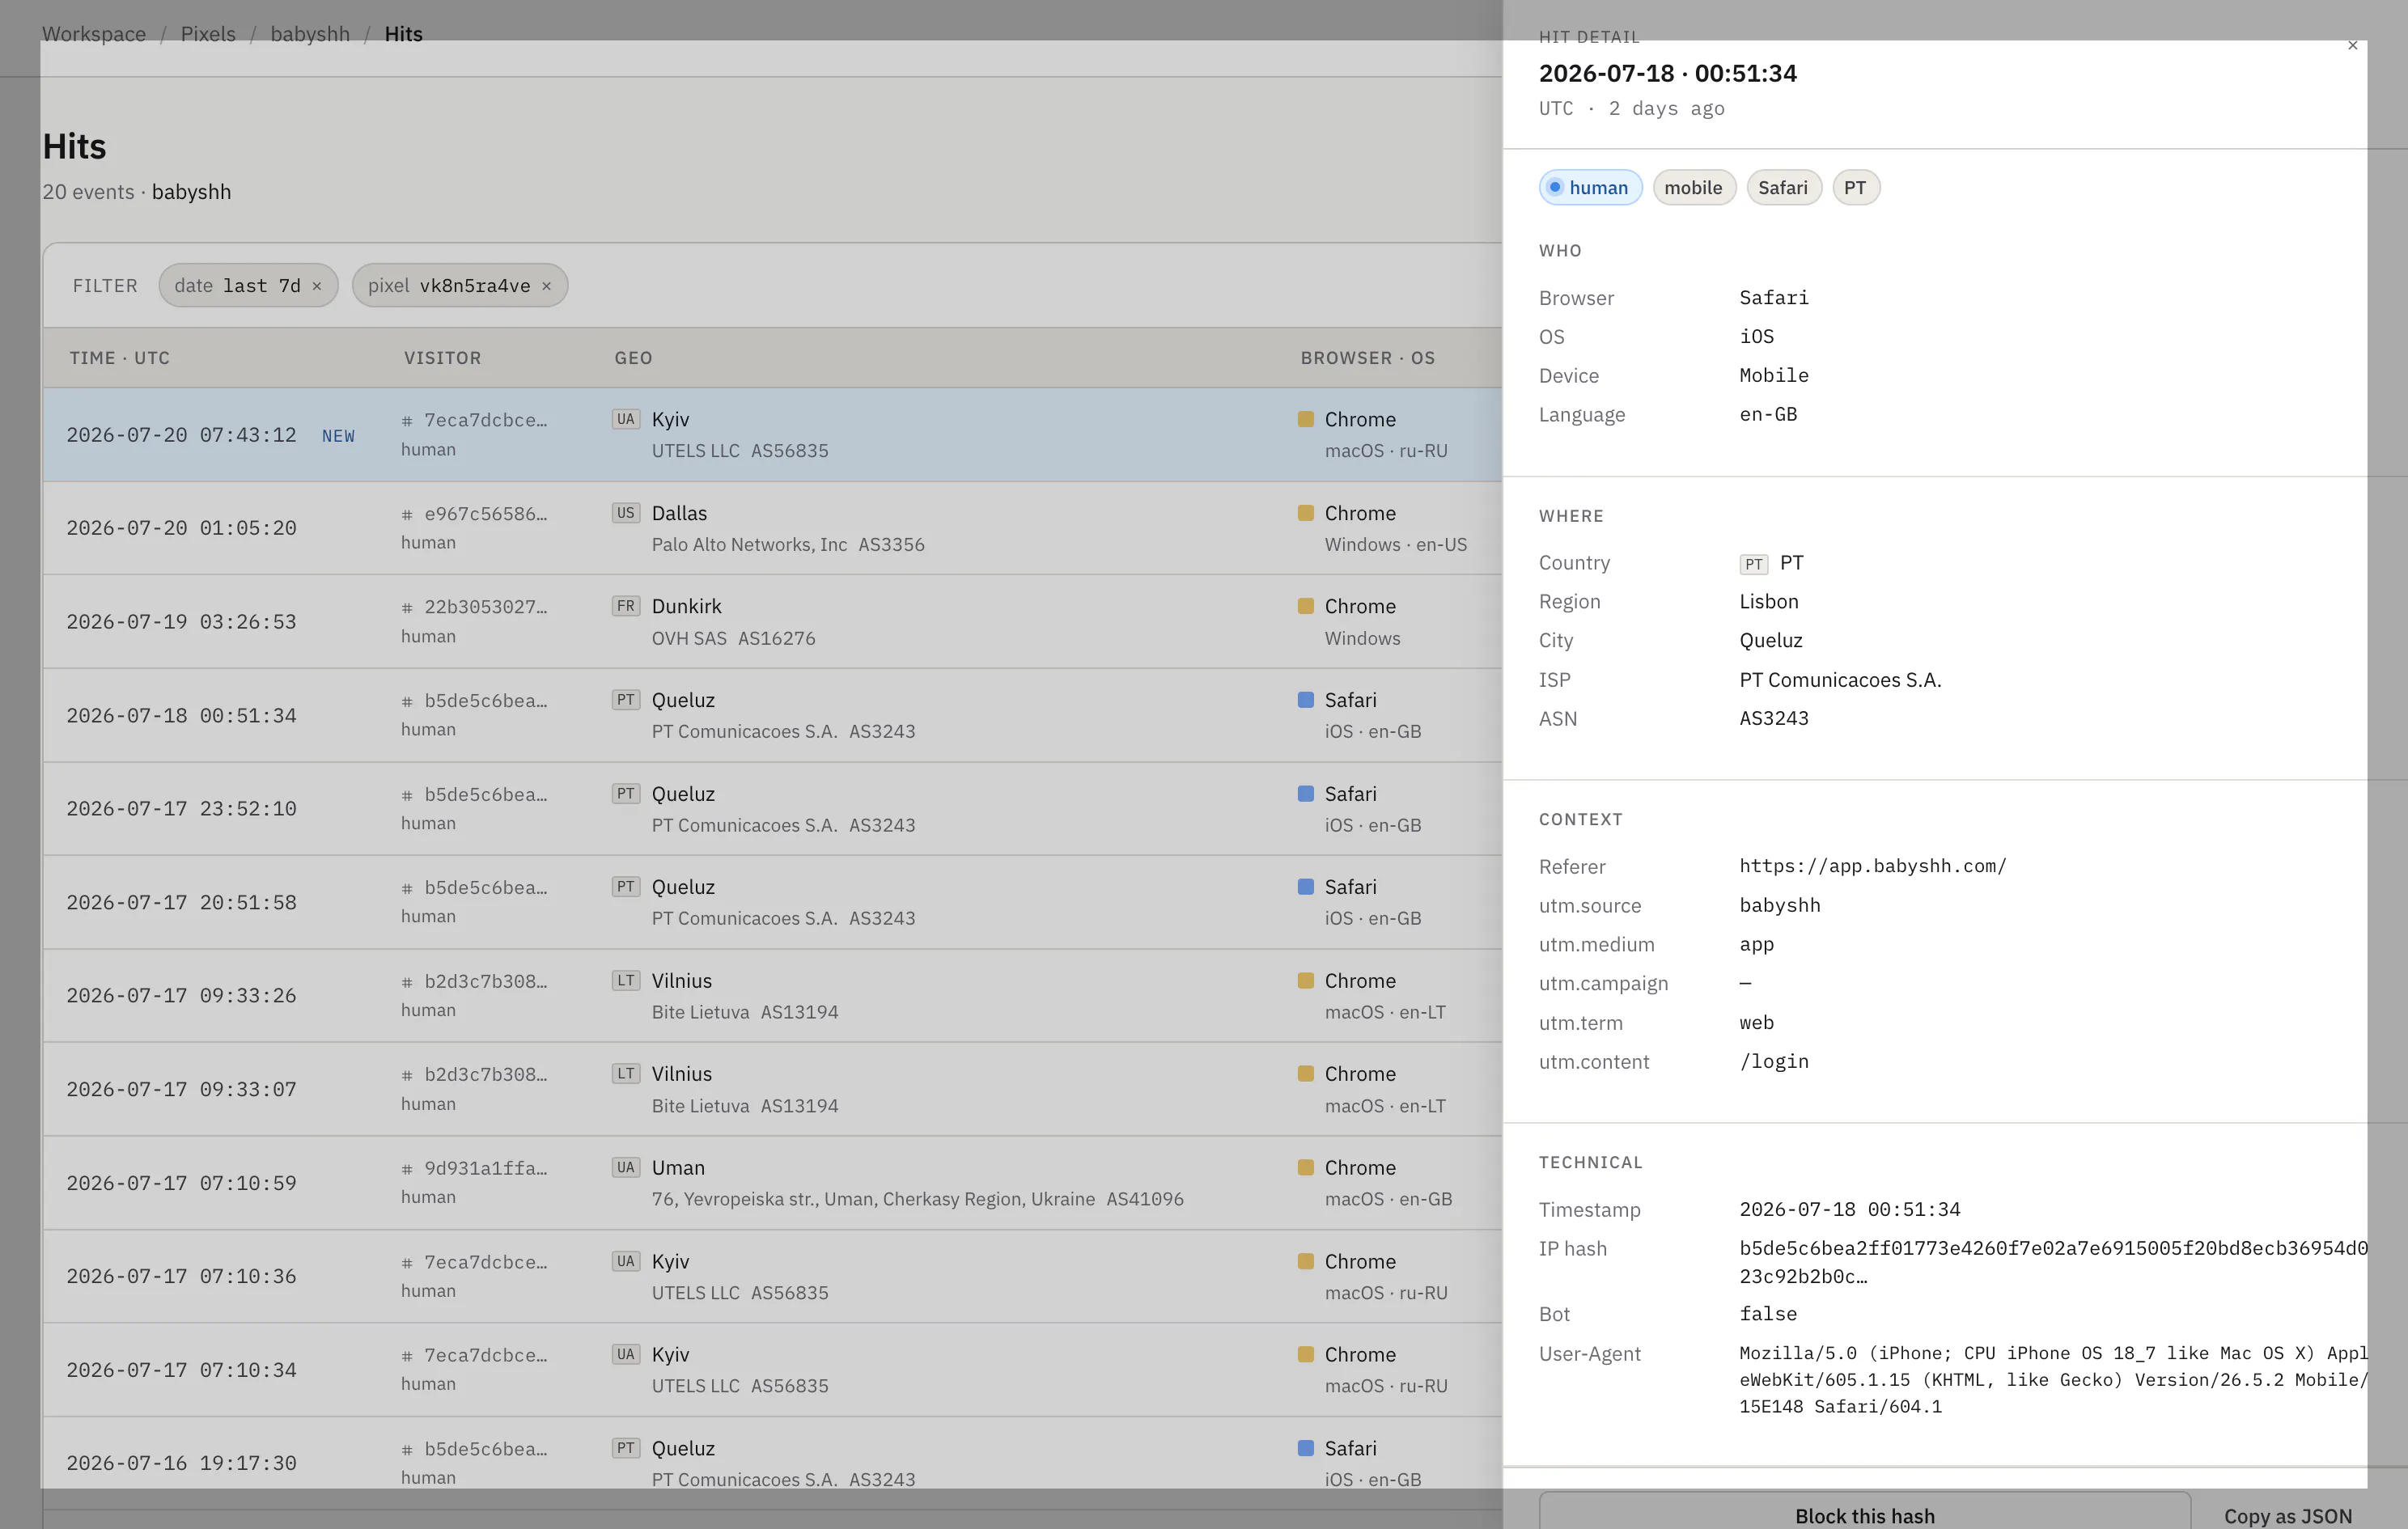This screenshot has width=2408, height=1529.
Task: Click the hash icon before visitor 9d931a1ffa
Action: 407,1169
